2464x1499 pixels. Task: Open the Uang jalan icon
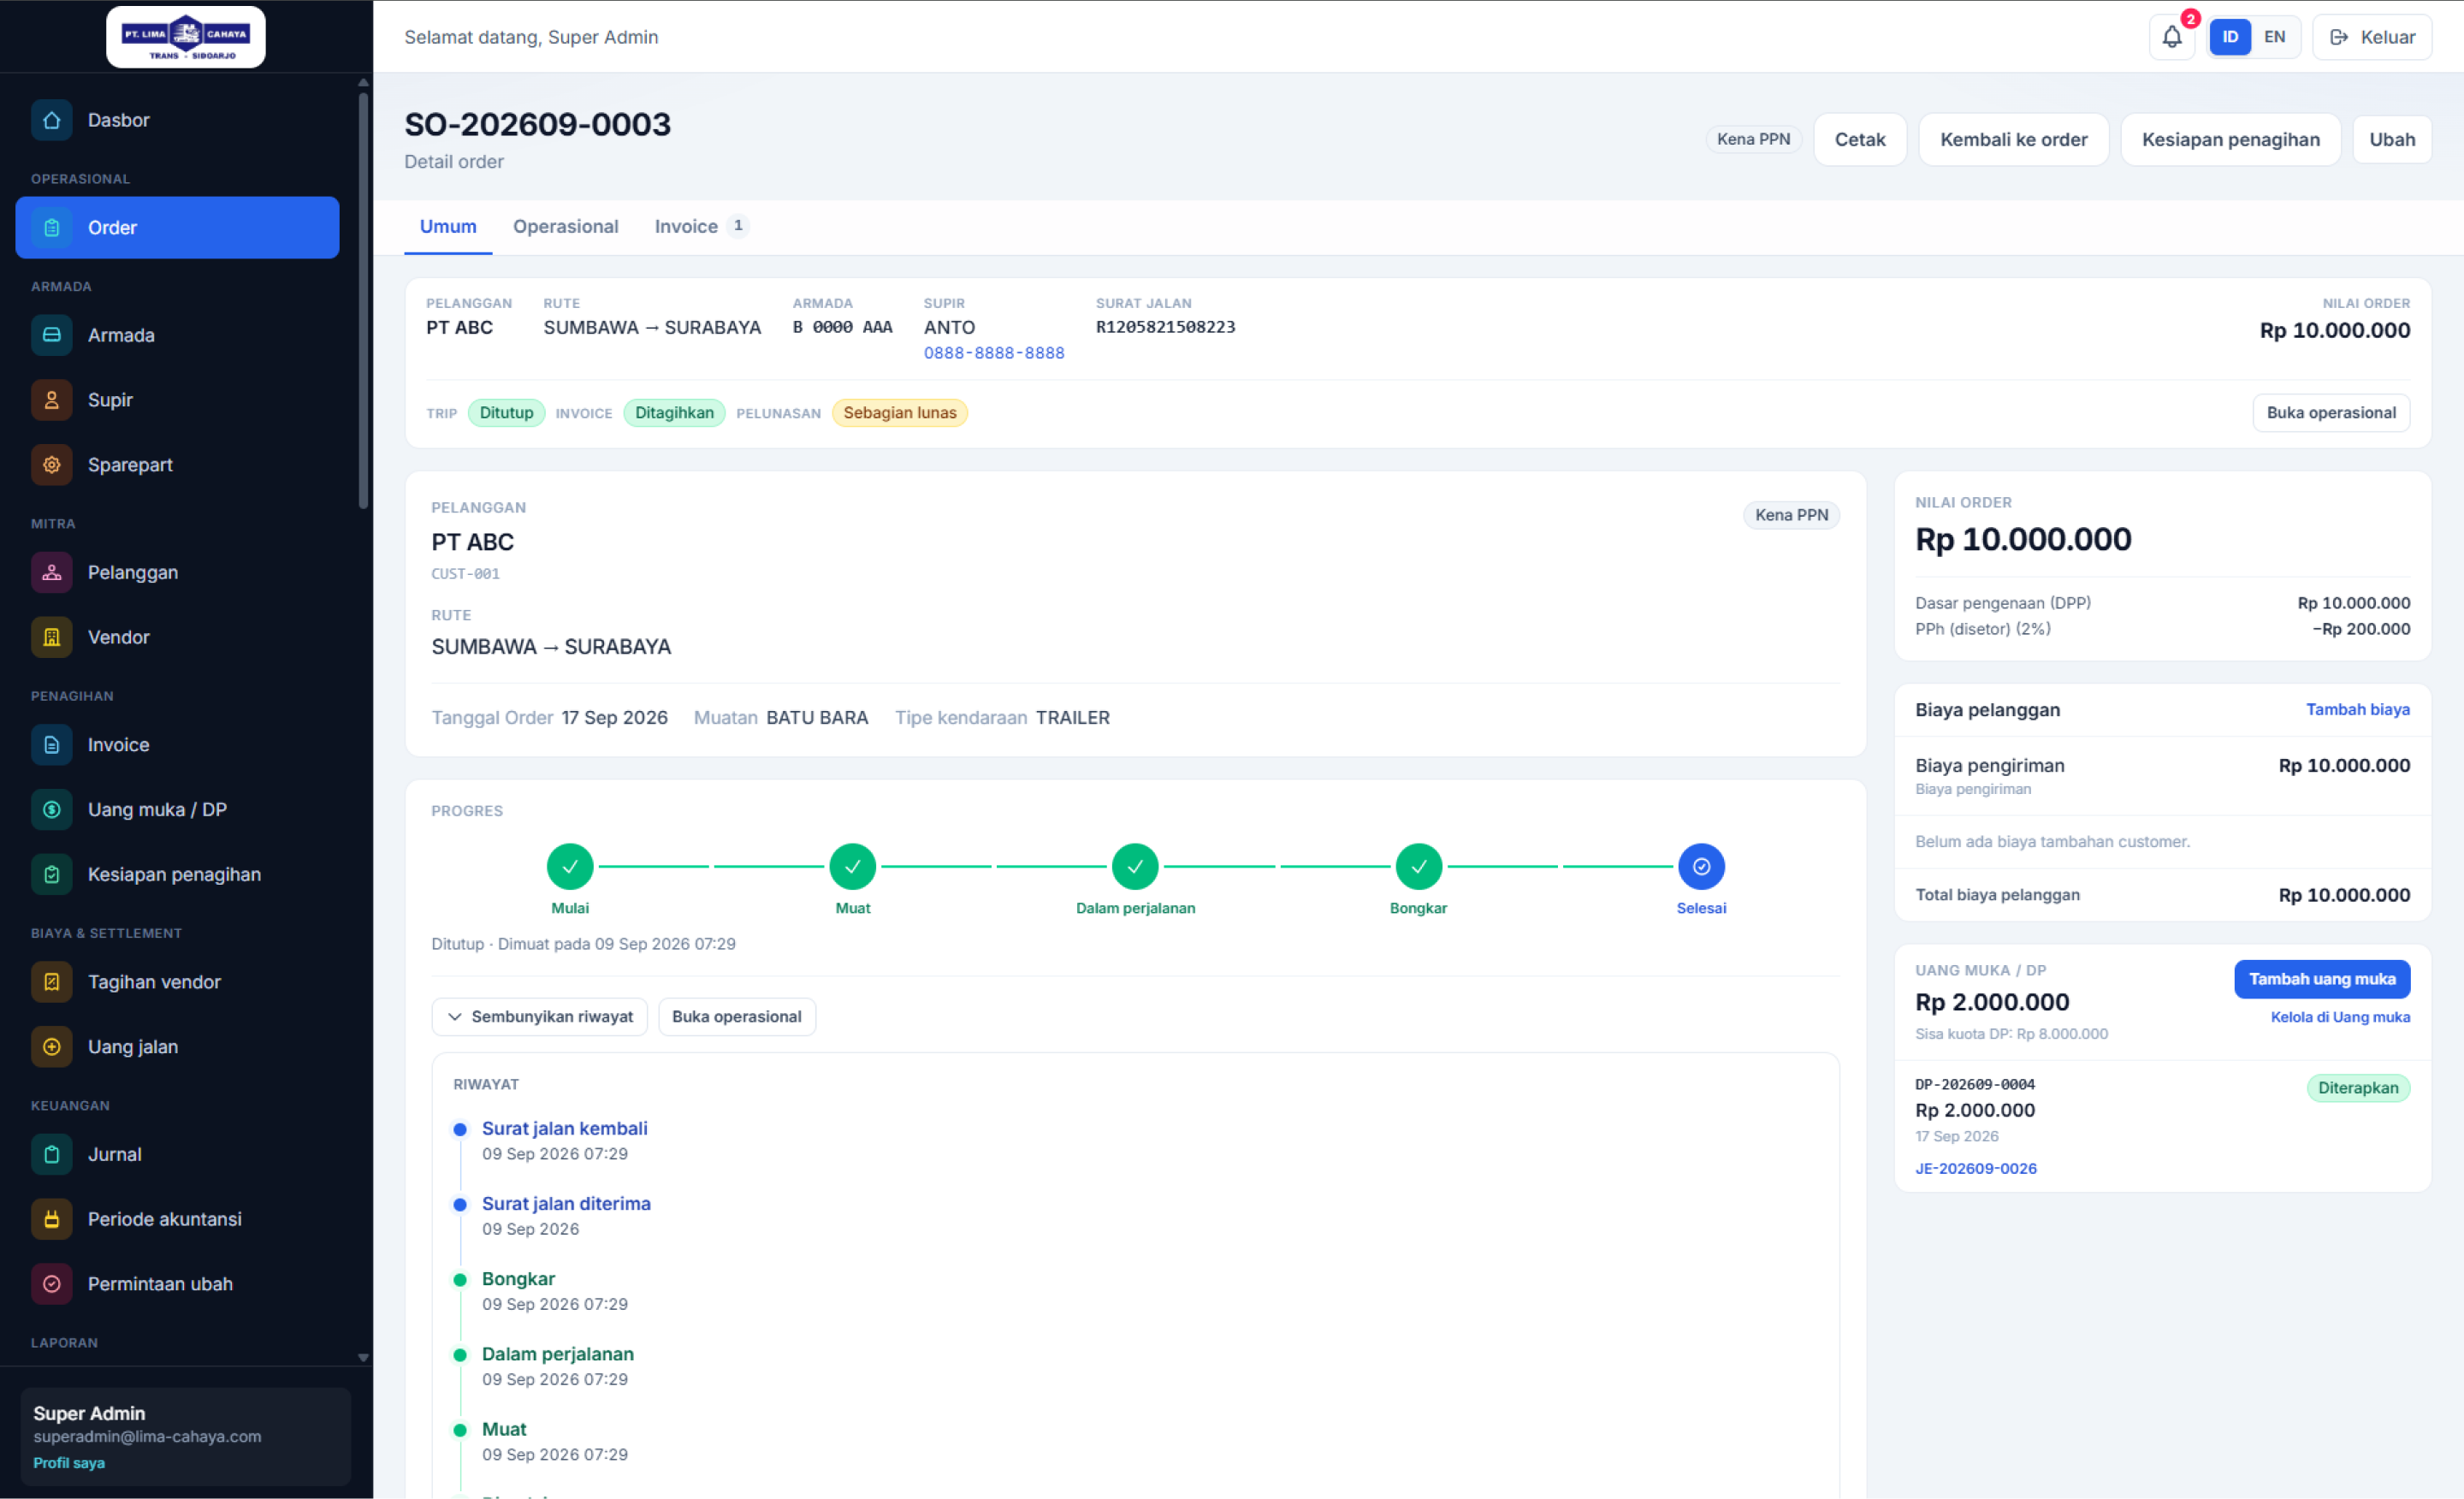pyautogui.click(x=51, y=1047)
